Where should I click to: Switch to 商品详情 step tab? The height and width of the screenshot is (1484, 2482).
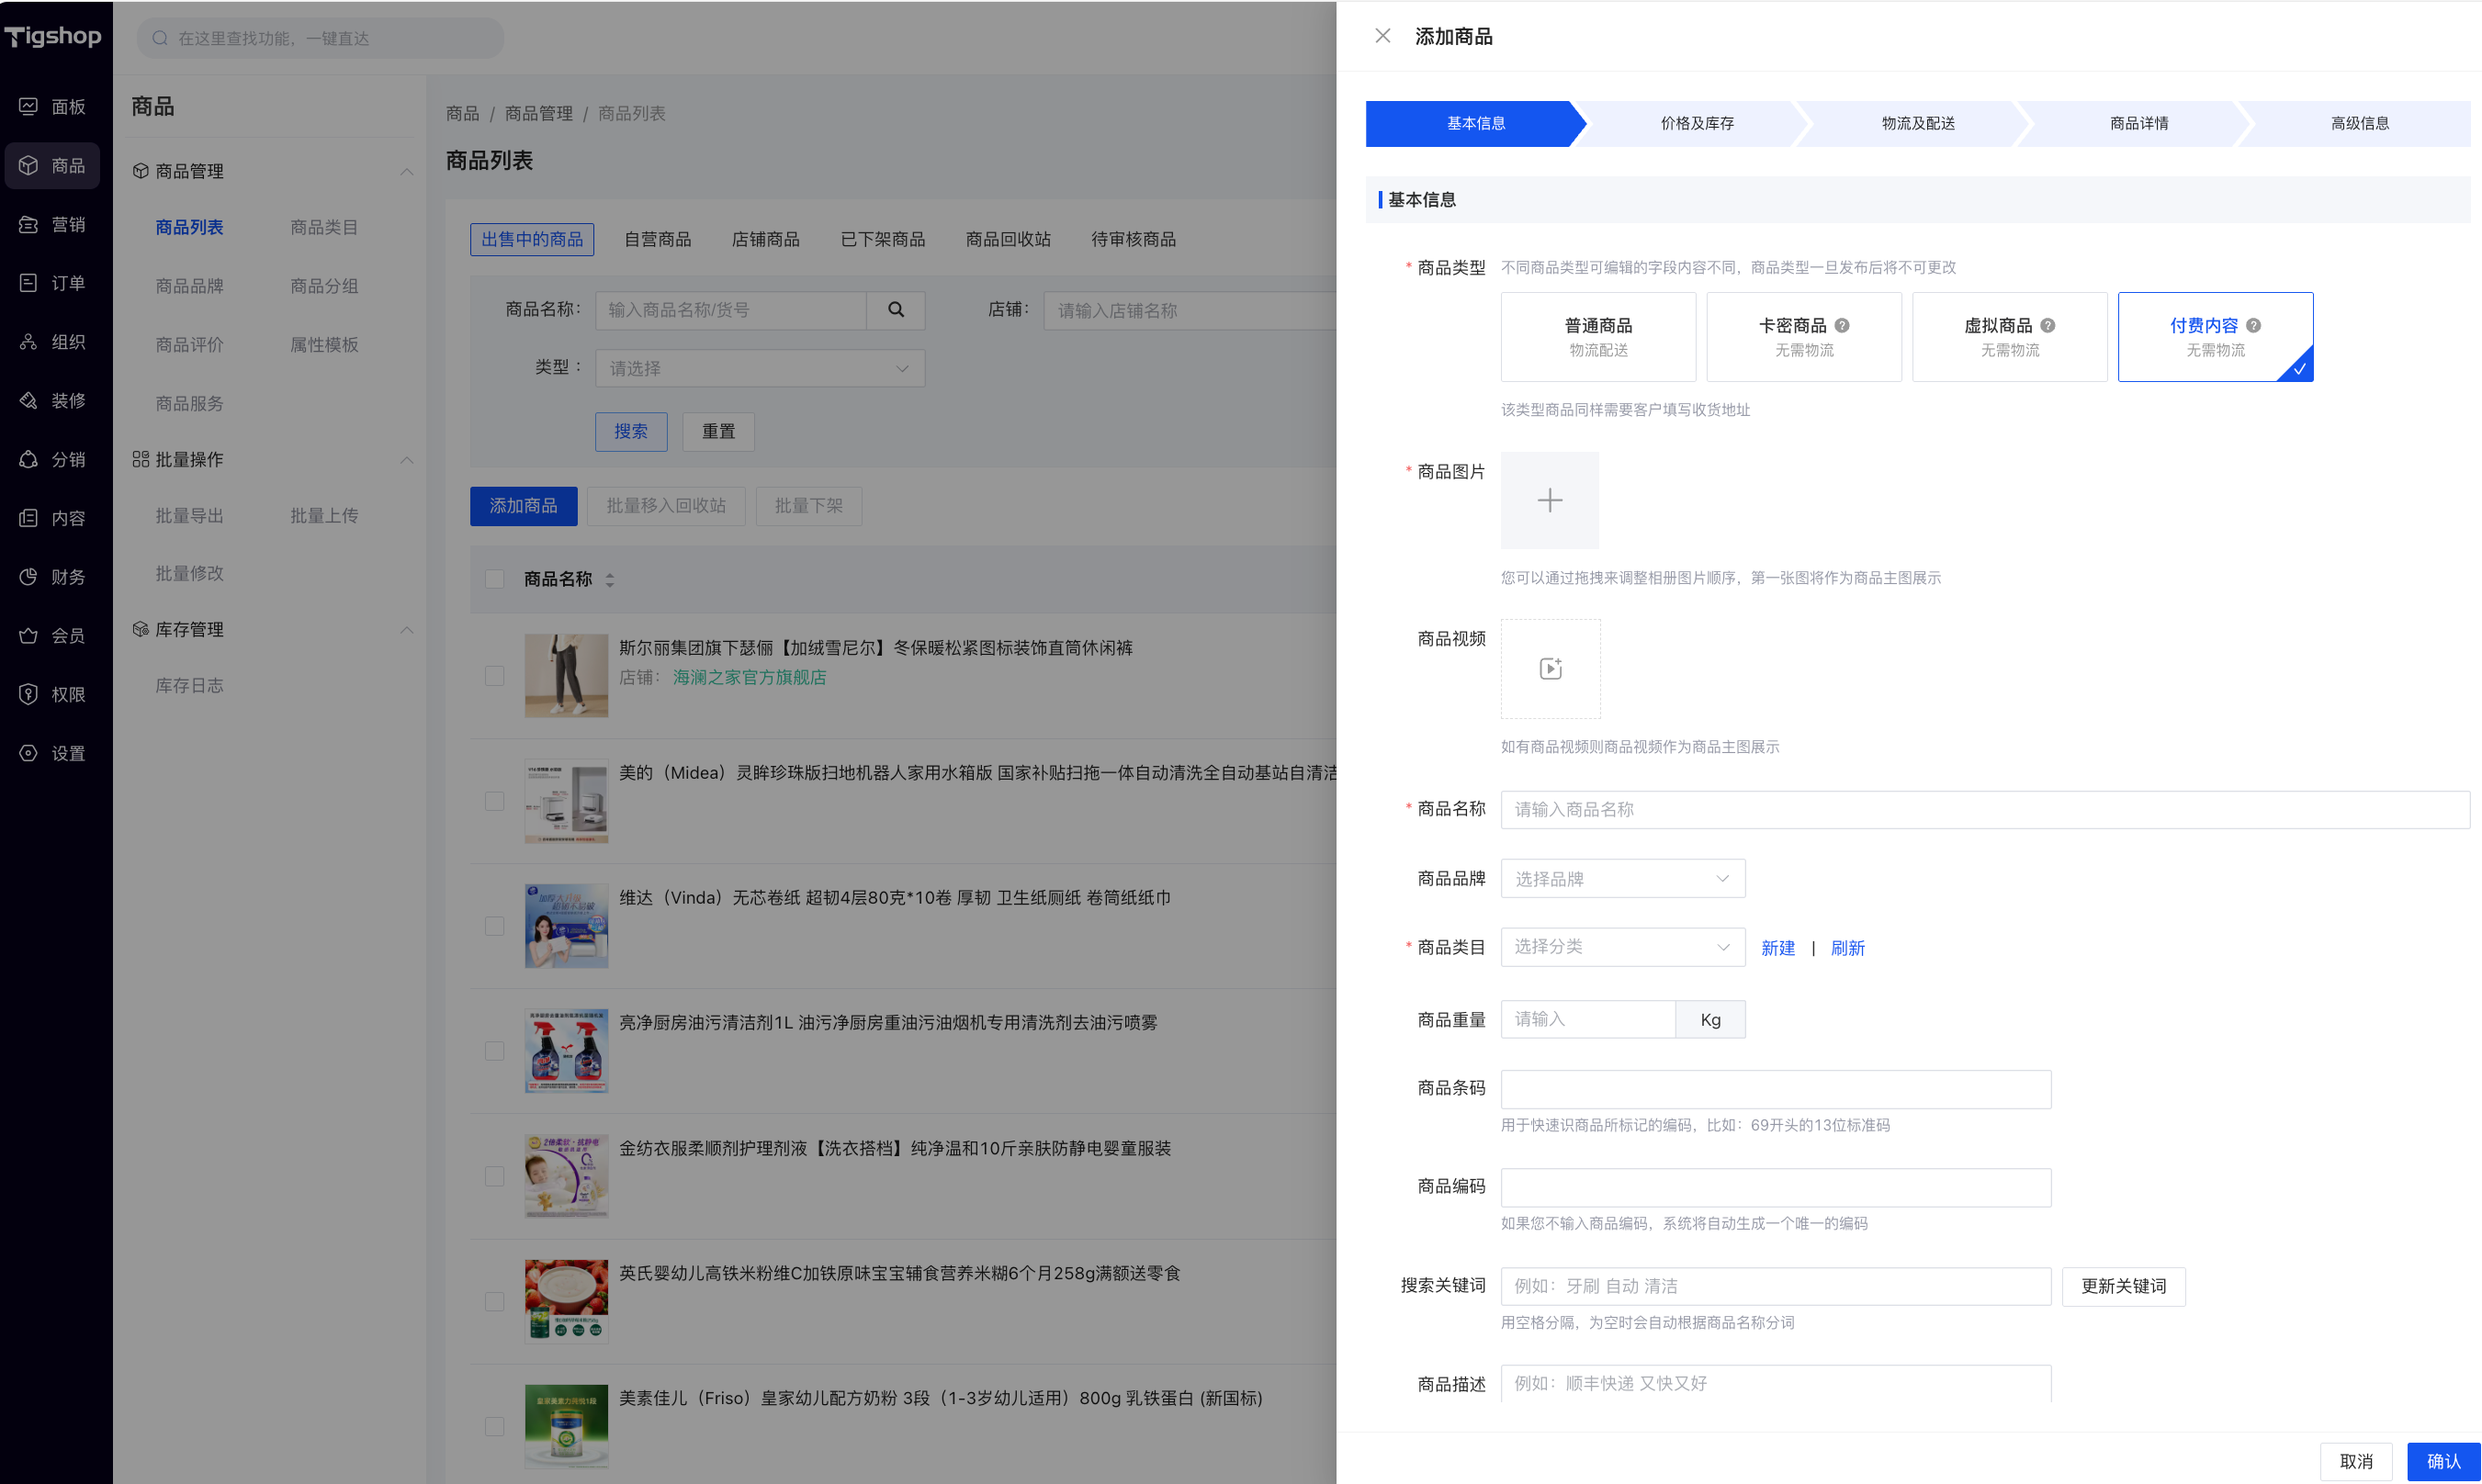(2138, 123)
